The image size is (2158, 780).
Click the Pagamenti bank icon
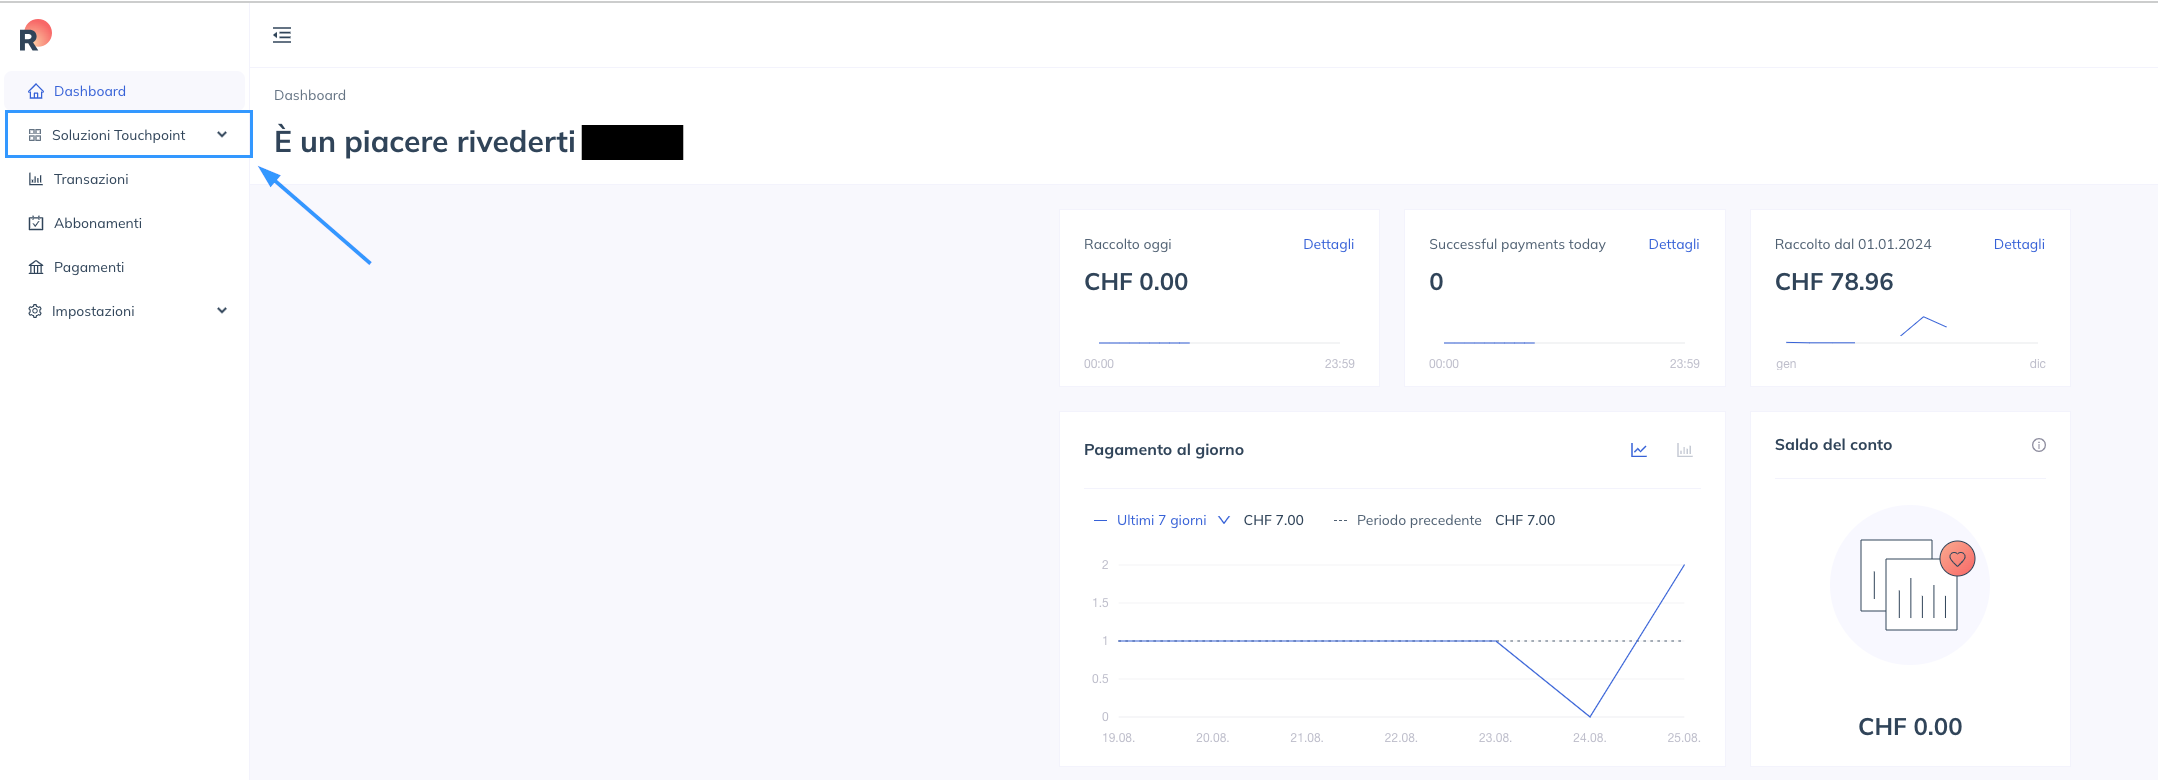click(x=36, y=267)
